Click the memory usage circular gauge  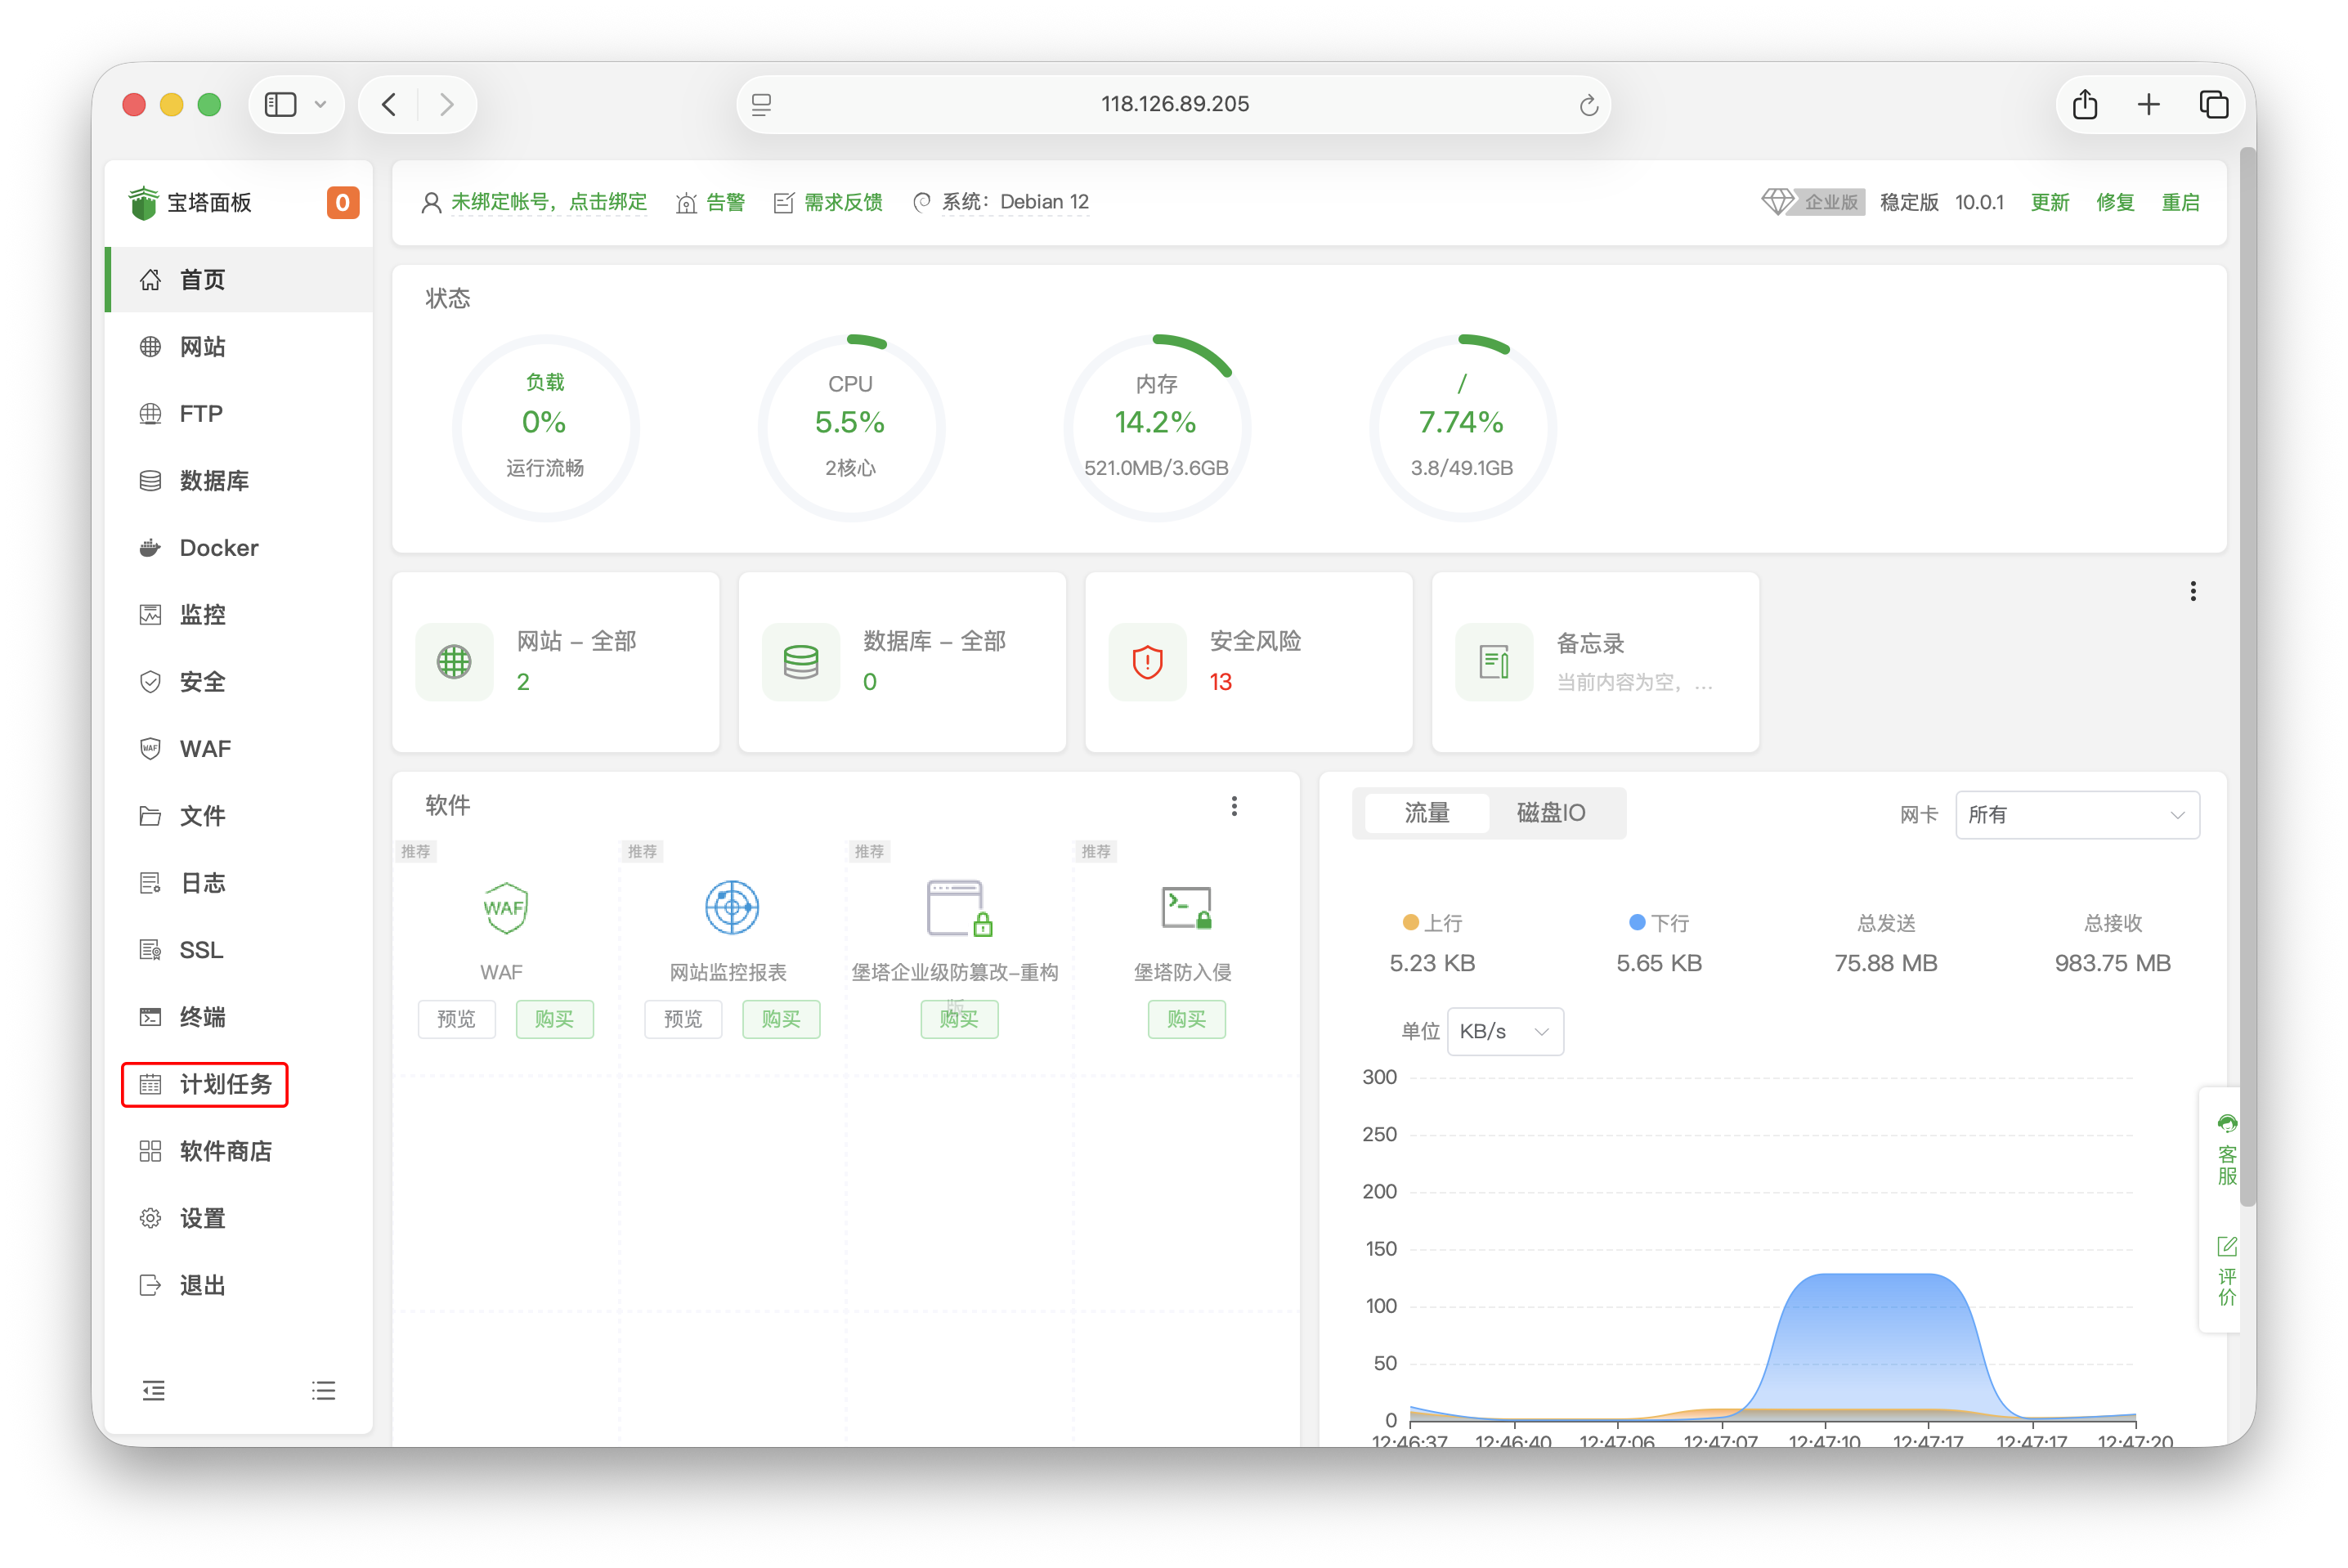click(x=1156, y=427)
